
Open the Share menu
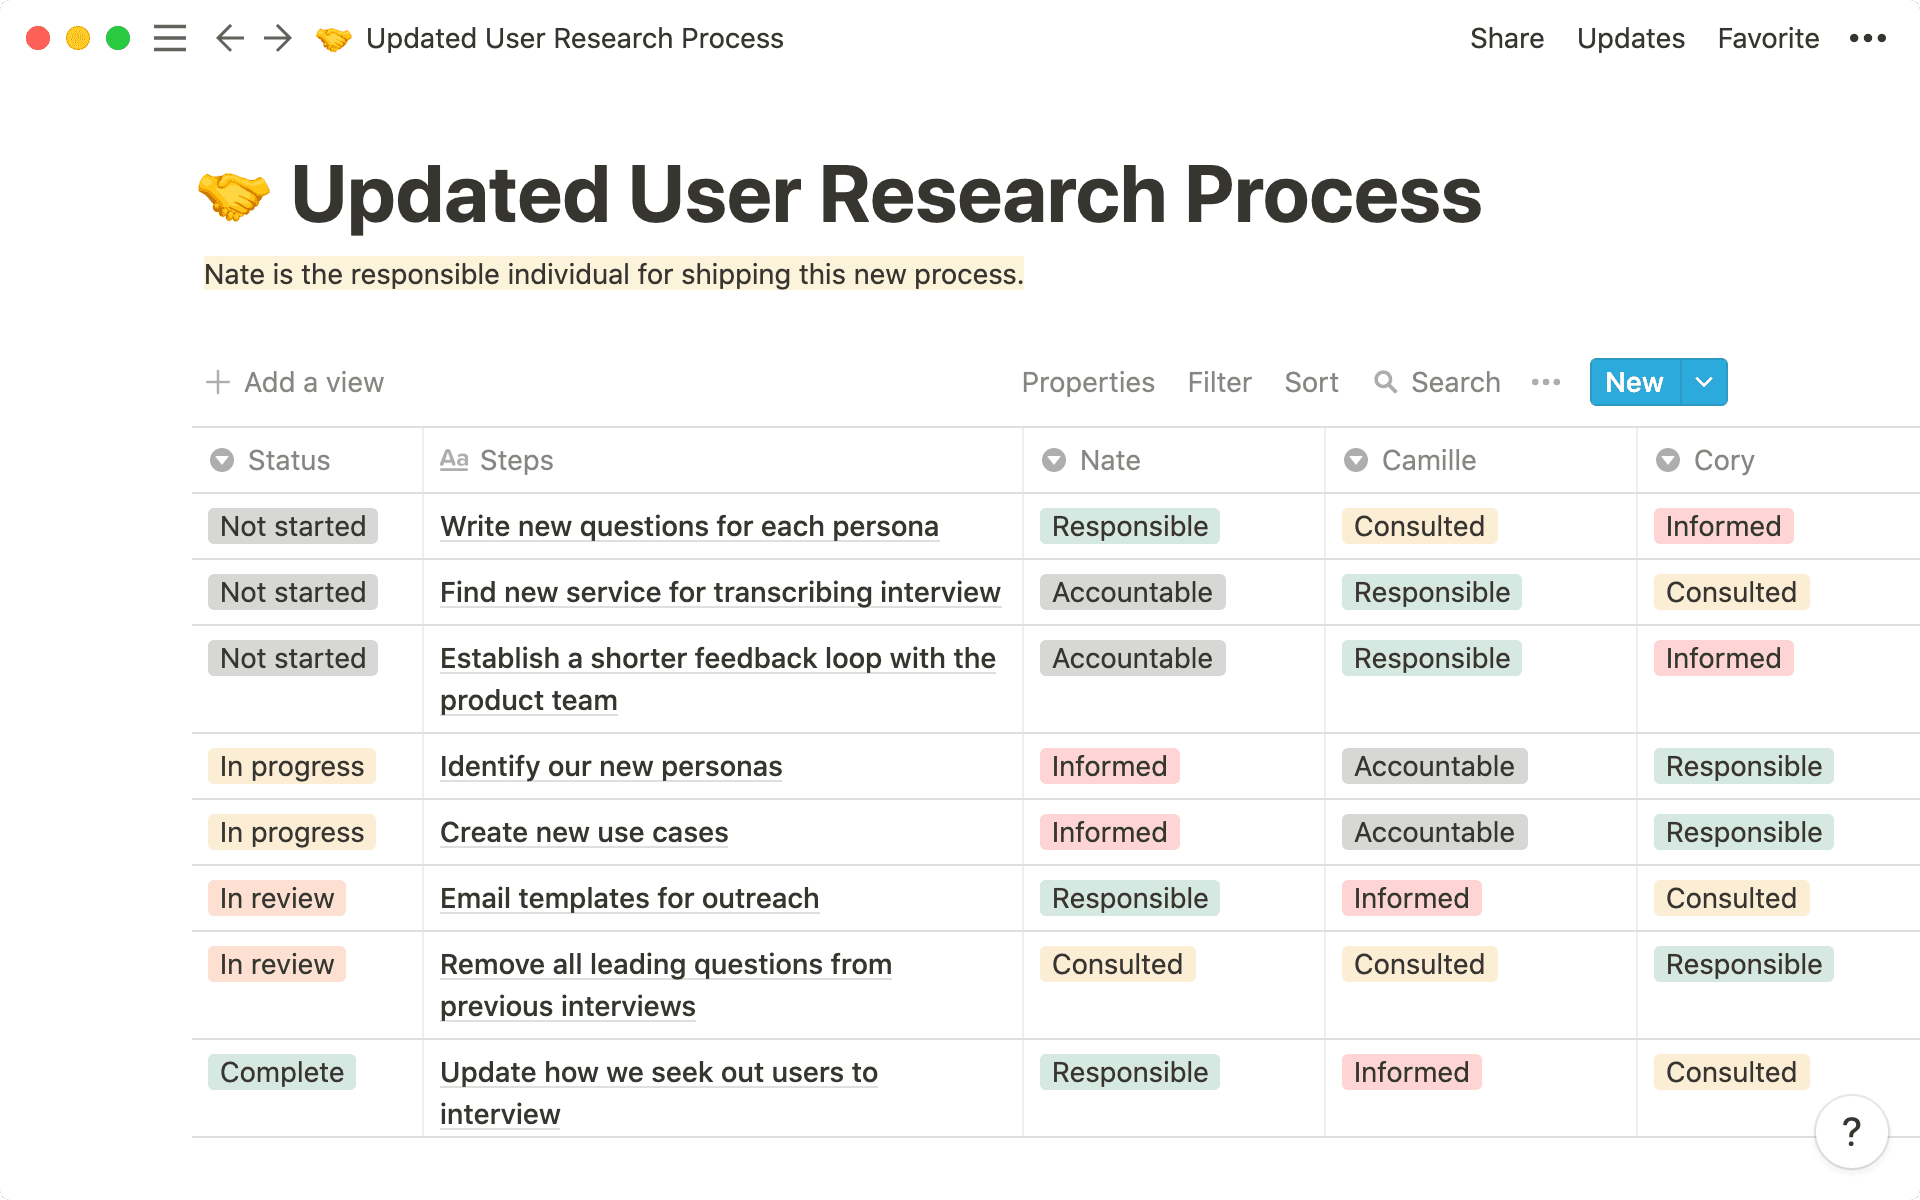1507,38
